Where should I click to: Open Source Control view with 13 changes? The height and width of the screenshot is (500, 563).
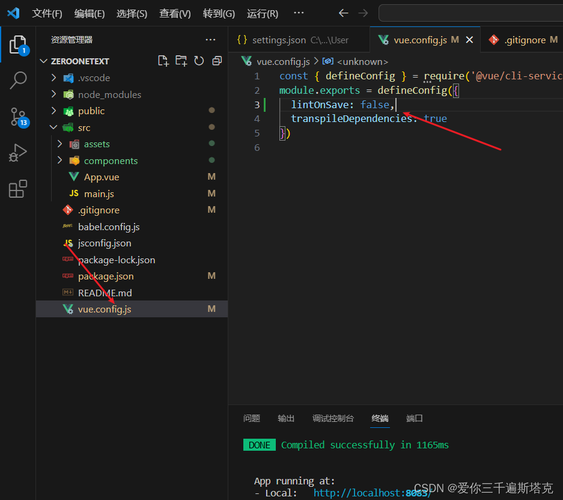click(19, 117)
